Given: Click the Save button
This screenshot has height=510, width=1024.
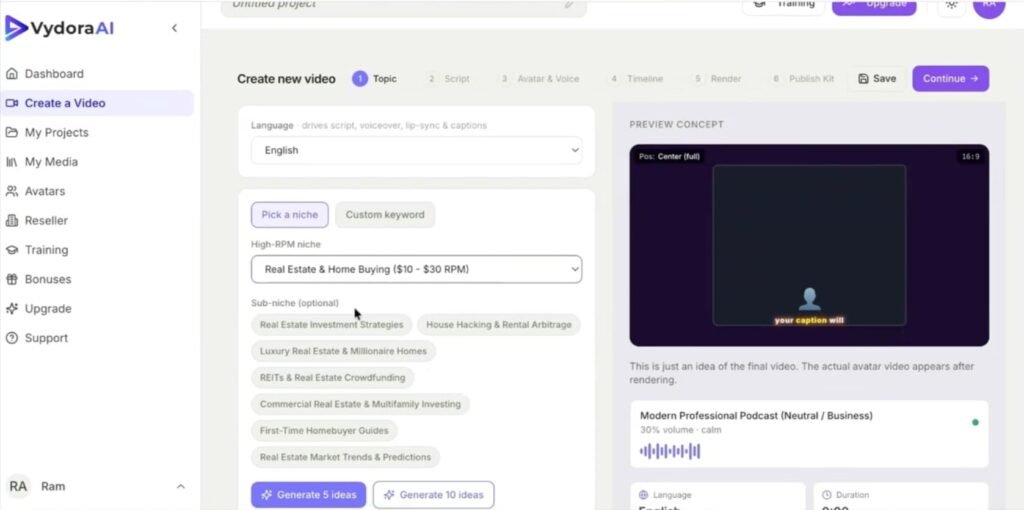Looking at the screenshot, I should [877, 78].
